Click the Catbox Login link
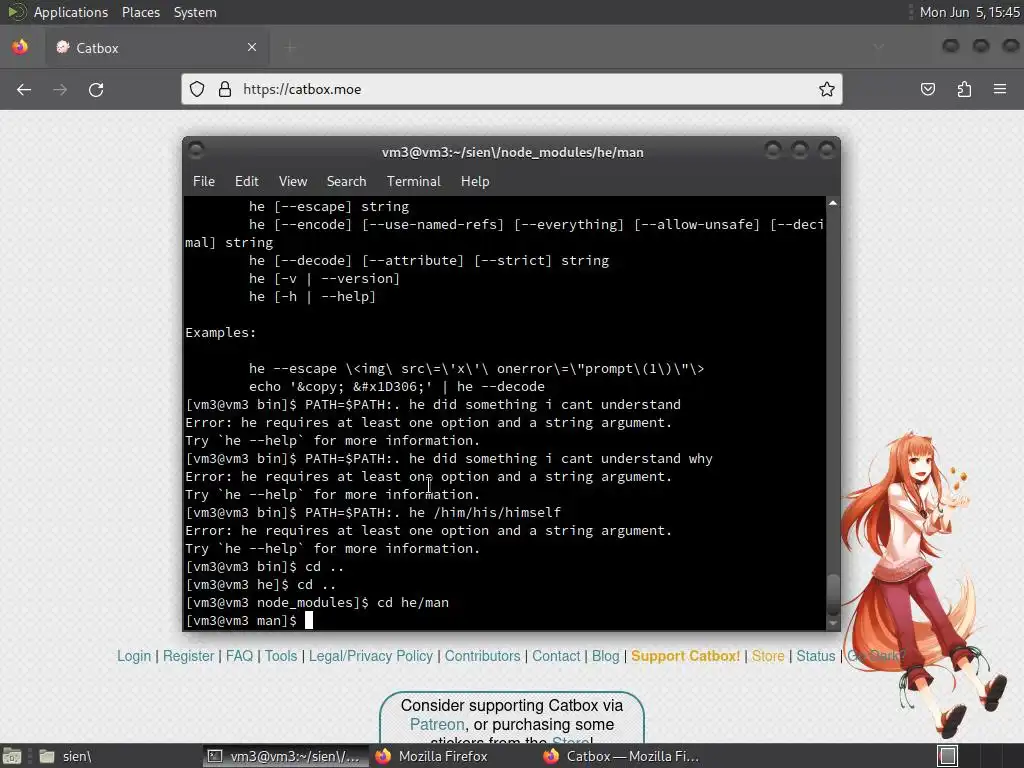1024x768 pixels. coord(134,656)
